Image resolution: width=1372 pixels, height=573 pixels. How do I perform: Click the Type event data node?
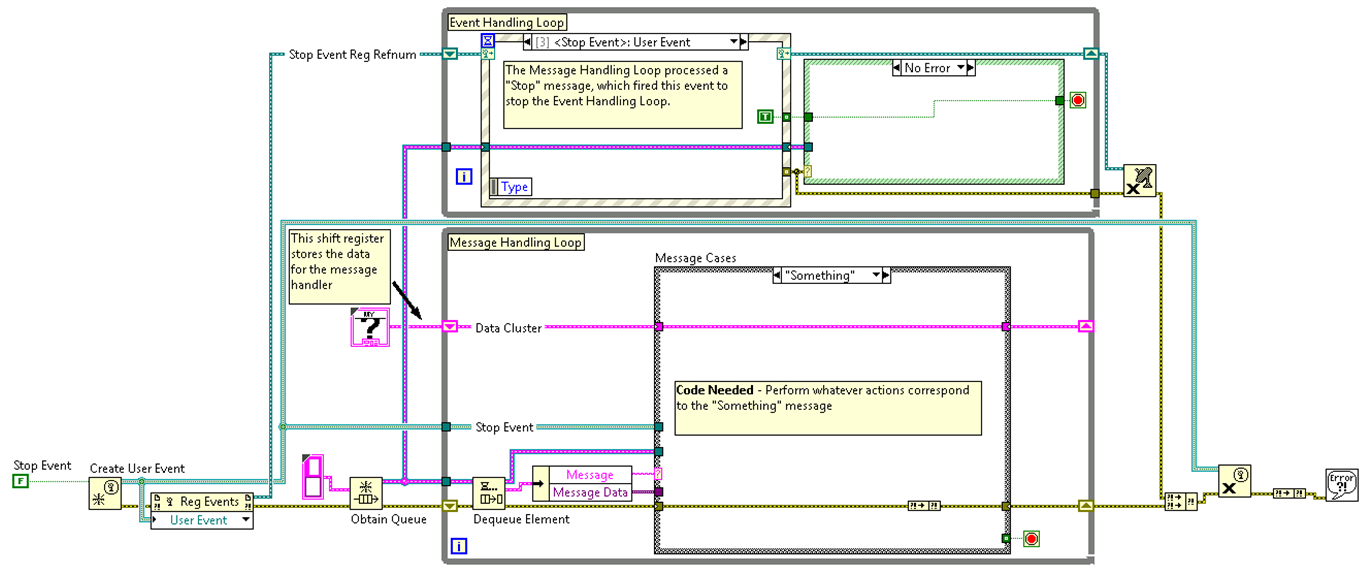[x=510, y=187]
